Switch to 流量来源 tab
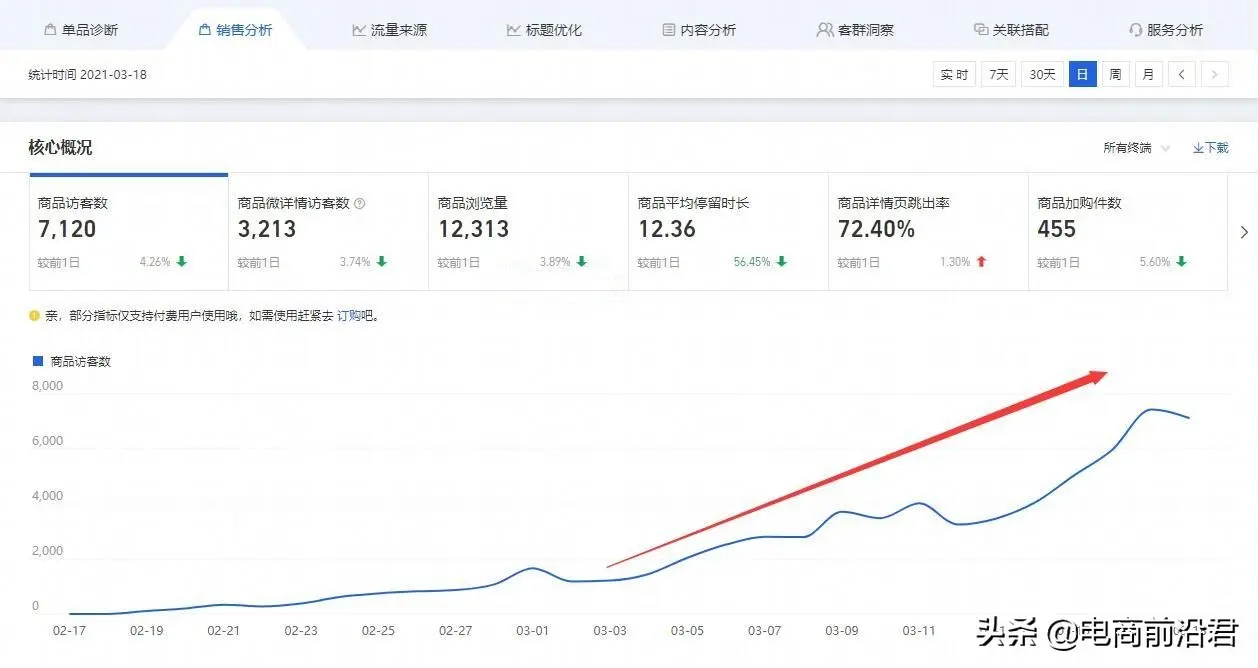The image size is (1258, 668). 389,30
